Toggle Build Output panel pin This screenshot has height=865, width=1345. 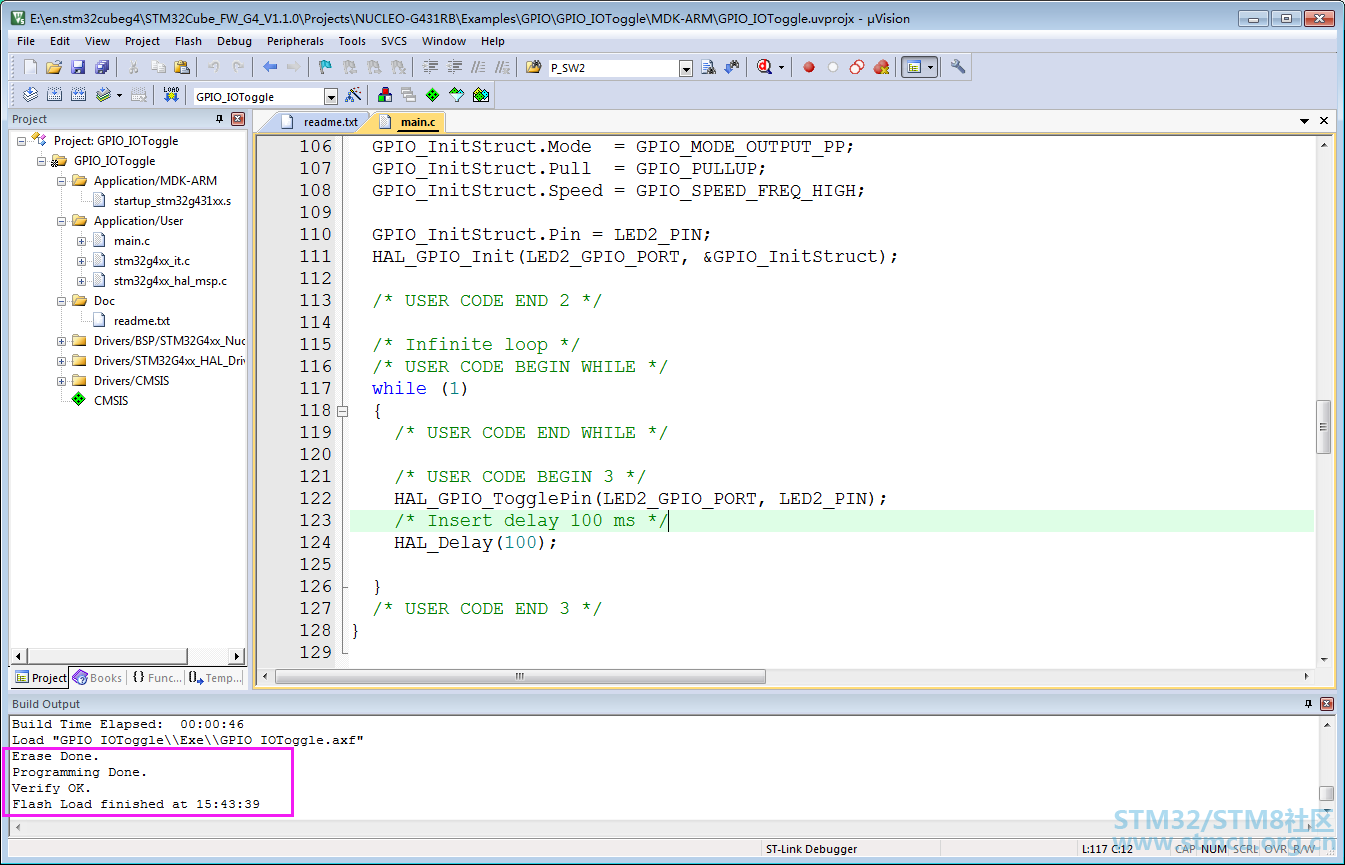tap(1309, 704)
